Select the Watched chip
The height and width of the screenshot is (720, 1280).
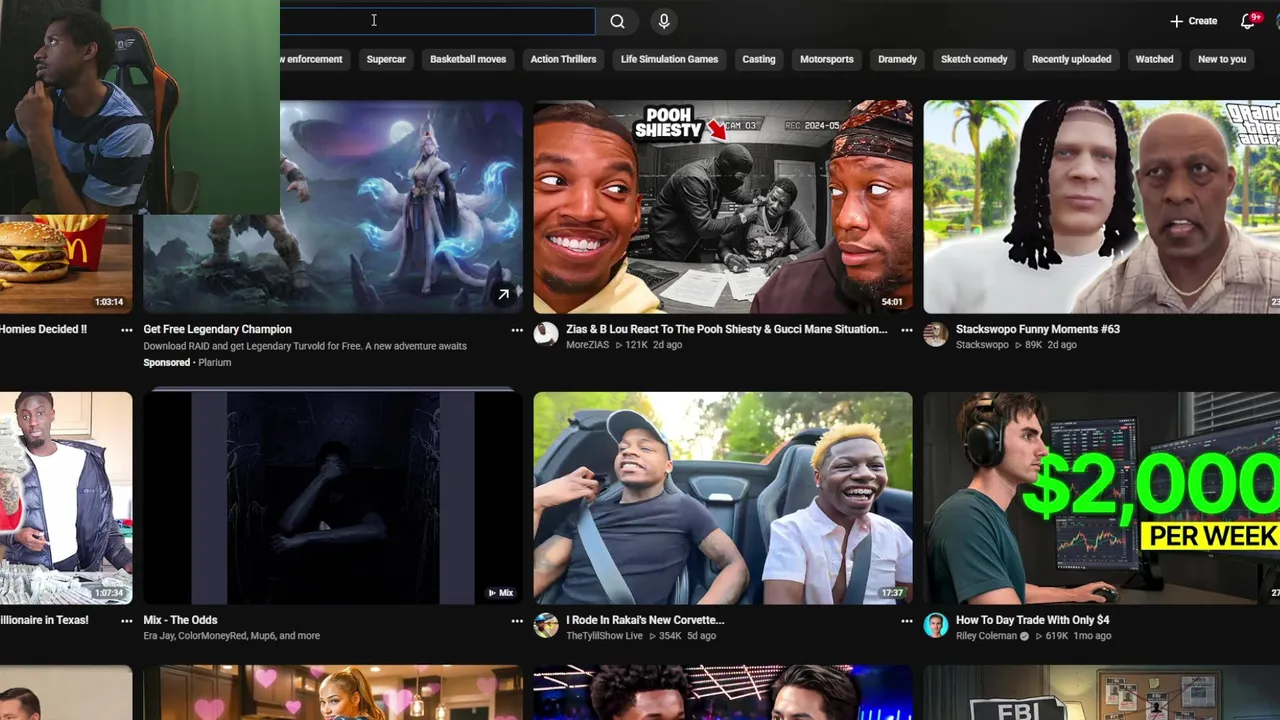click(x=1154, y=59)
